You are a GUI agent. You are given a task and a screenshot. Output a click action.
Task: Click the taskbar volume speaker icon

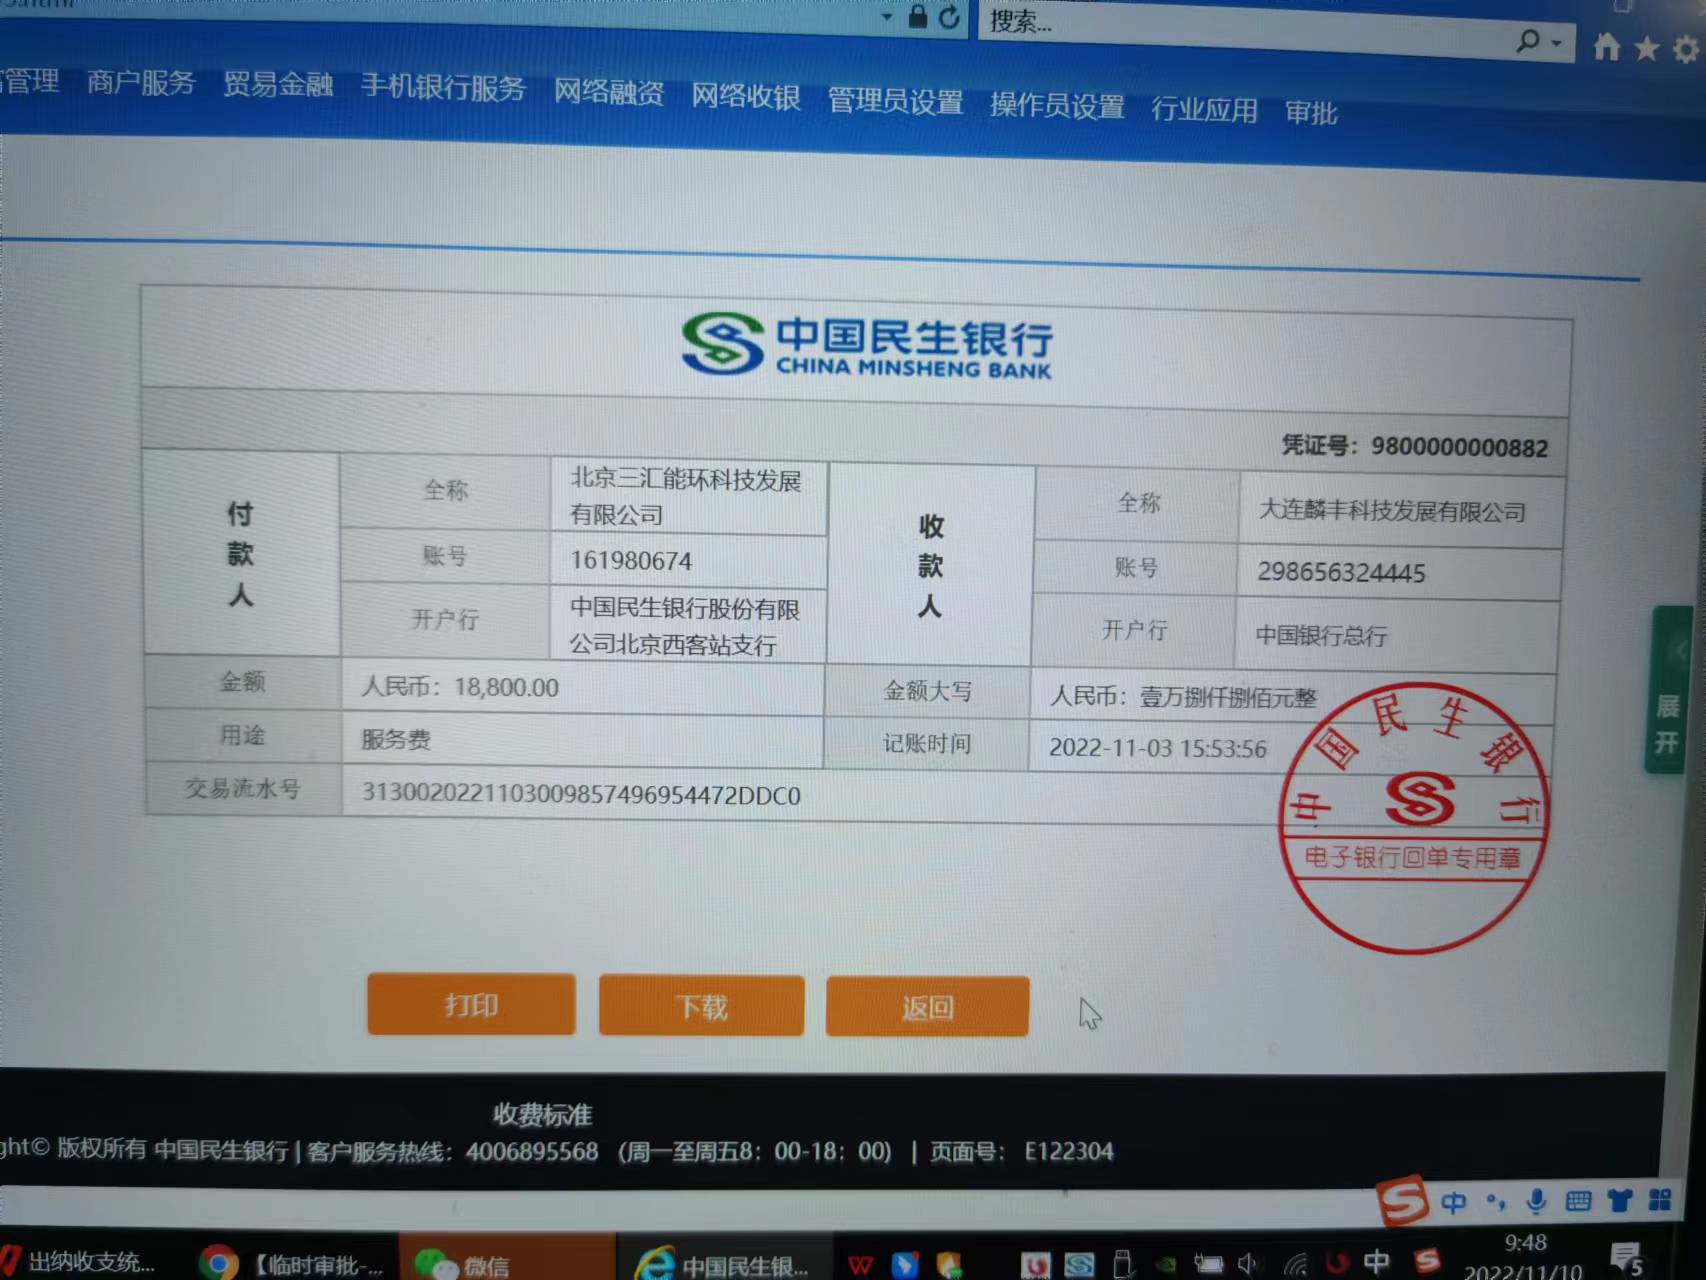click(1247, 1264)
